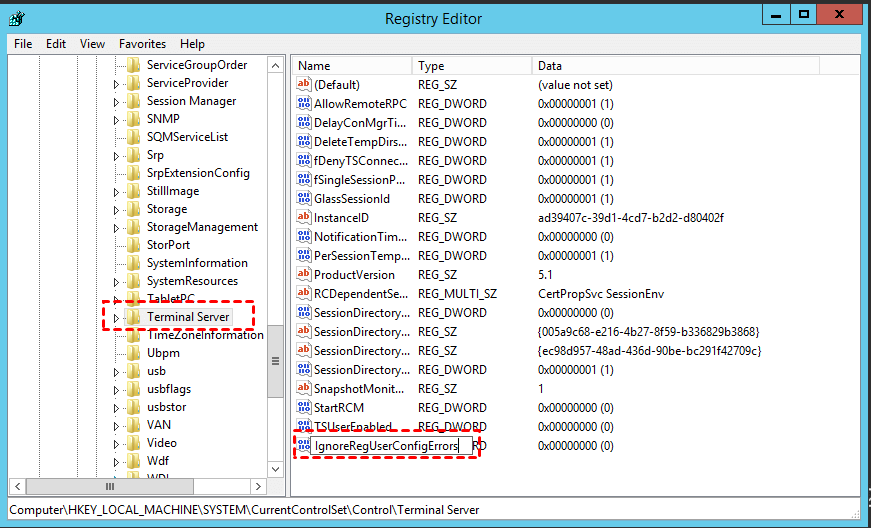This screenshot has height=528, width=871.
Task: Expand the Terminal Server tree node
Action: pyautogui.click(x=116, y=318)
